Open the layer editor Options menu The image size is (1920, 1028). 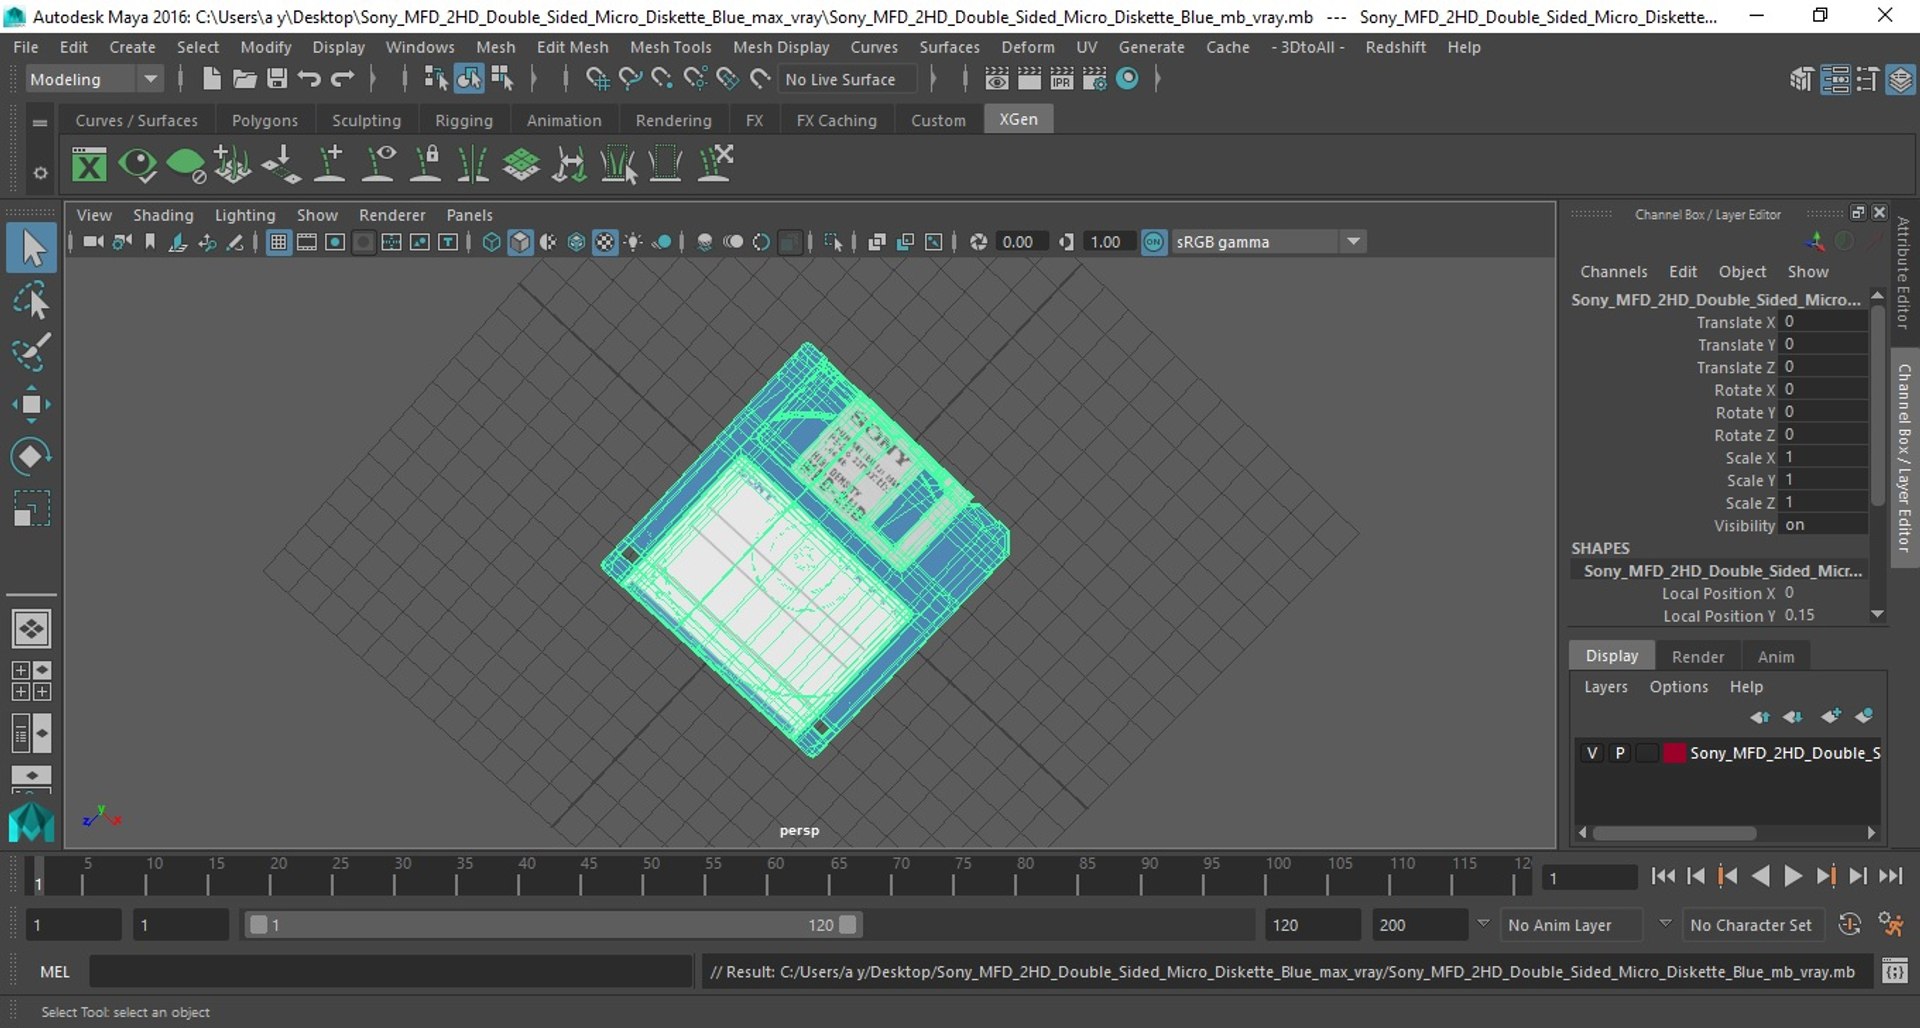(x=1678, y=687)
